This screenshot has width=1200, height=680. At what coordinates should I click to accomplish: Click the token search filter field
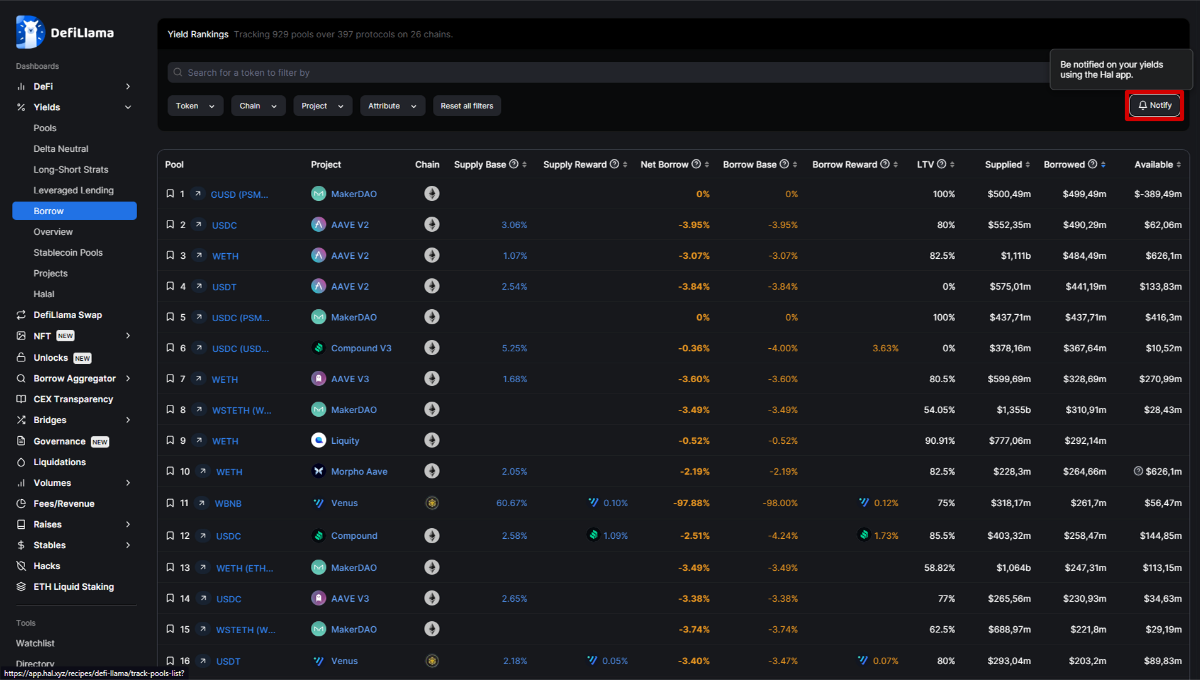(600, 73)
